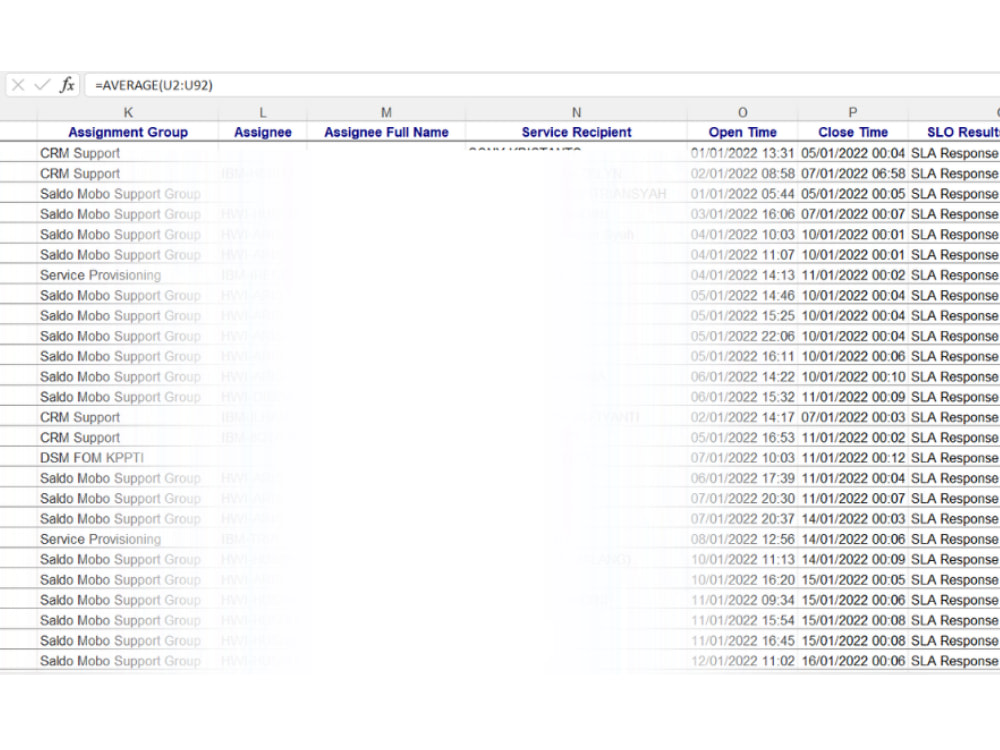Select open time 07/01/2022 20:37
The width and height of the screenshot is (1000, 750).
point(742,518)
